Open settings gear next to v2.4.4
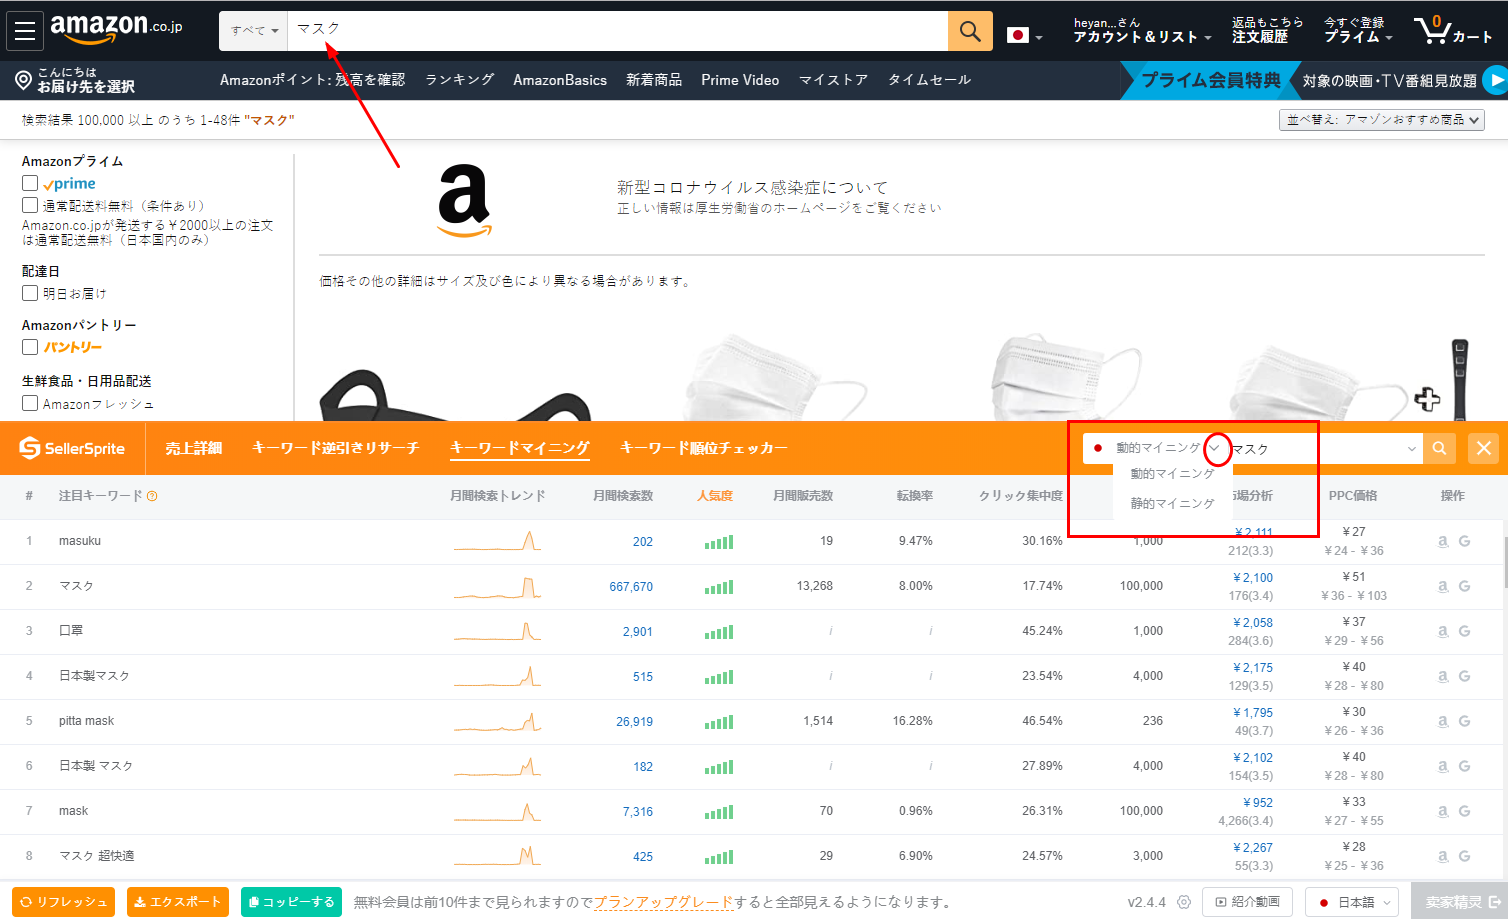This screenshot has height=919, width=1508. pyautogui.click(x=1184, y=902)
